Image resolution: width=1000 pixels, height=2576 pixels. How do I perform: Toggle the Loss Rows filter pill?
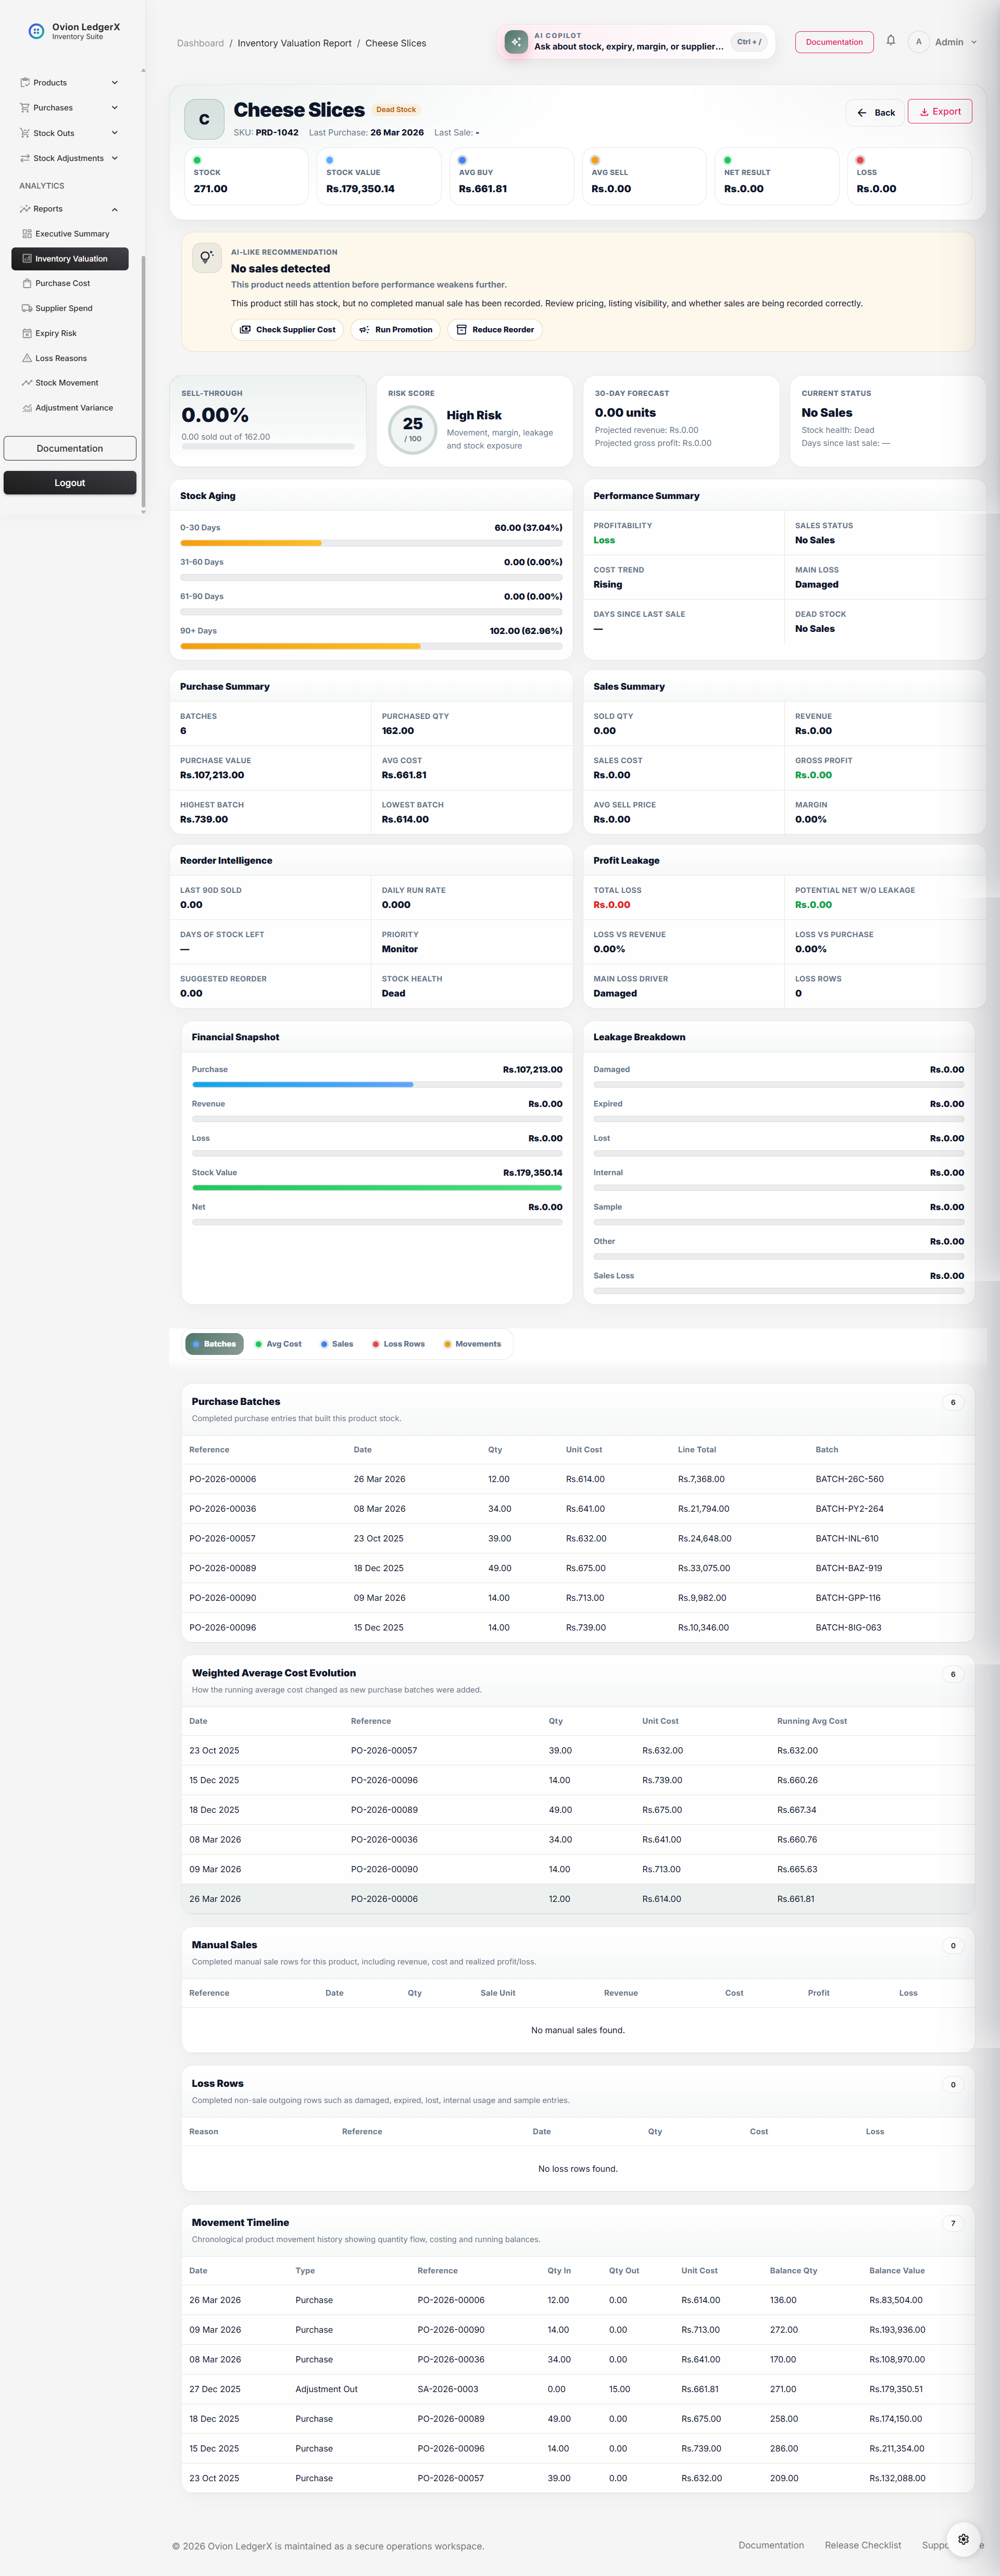tap(399, 1344)
